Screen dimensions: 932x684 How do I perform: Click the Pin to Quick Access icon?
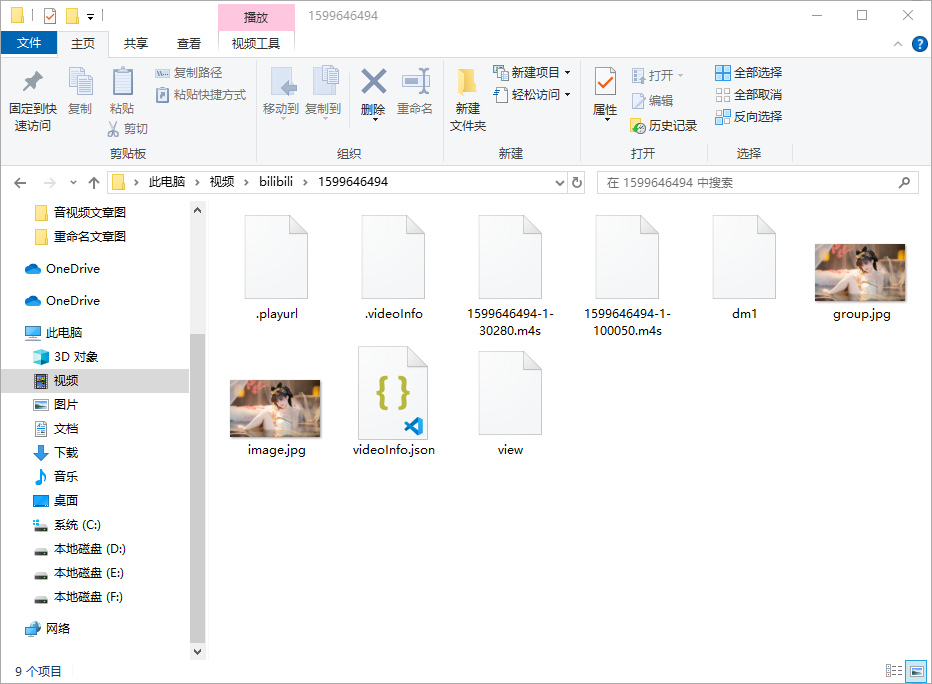coord(33,82)
